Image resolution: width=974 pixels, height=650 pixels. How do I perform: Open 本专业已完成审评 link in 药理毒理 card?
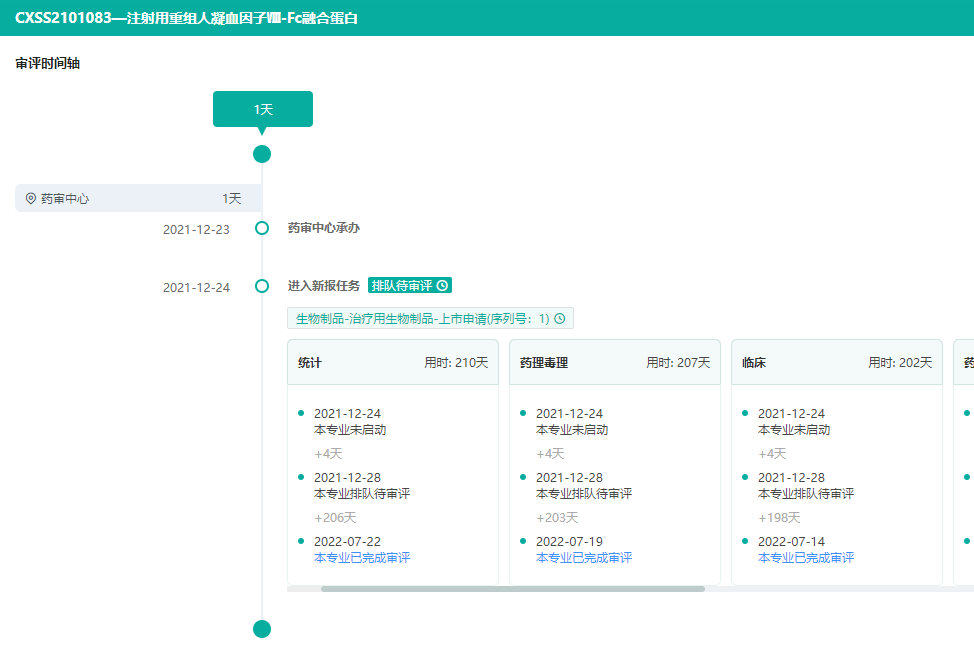[584, 558]
